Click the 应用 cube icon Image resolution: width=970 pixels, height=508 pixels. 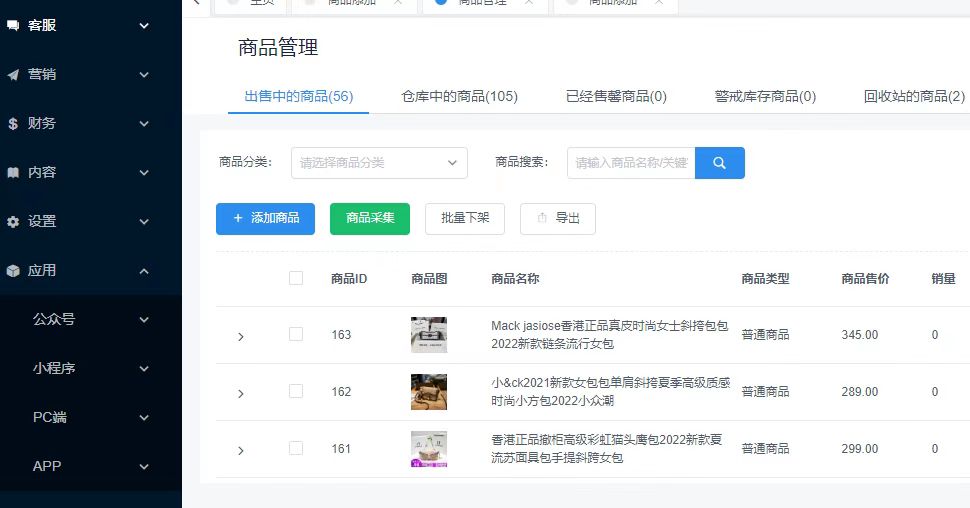pos(13,270)
